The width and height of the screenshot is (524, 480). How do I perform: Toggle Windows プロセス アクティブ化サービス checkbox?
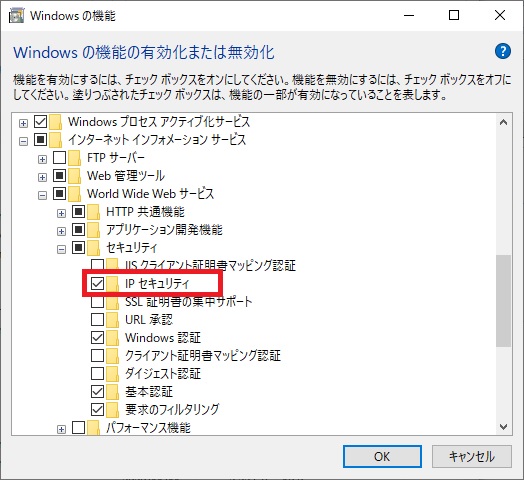[40, 122]
